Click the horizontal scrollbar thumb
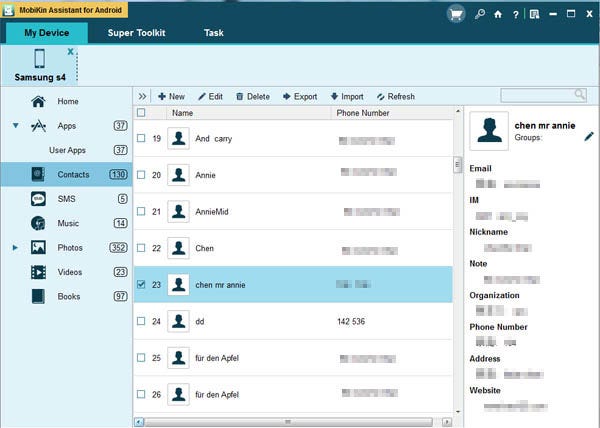The image size is (600, 428). click(288, 422)
